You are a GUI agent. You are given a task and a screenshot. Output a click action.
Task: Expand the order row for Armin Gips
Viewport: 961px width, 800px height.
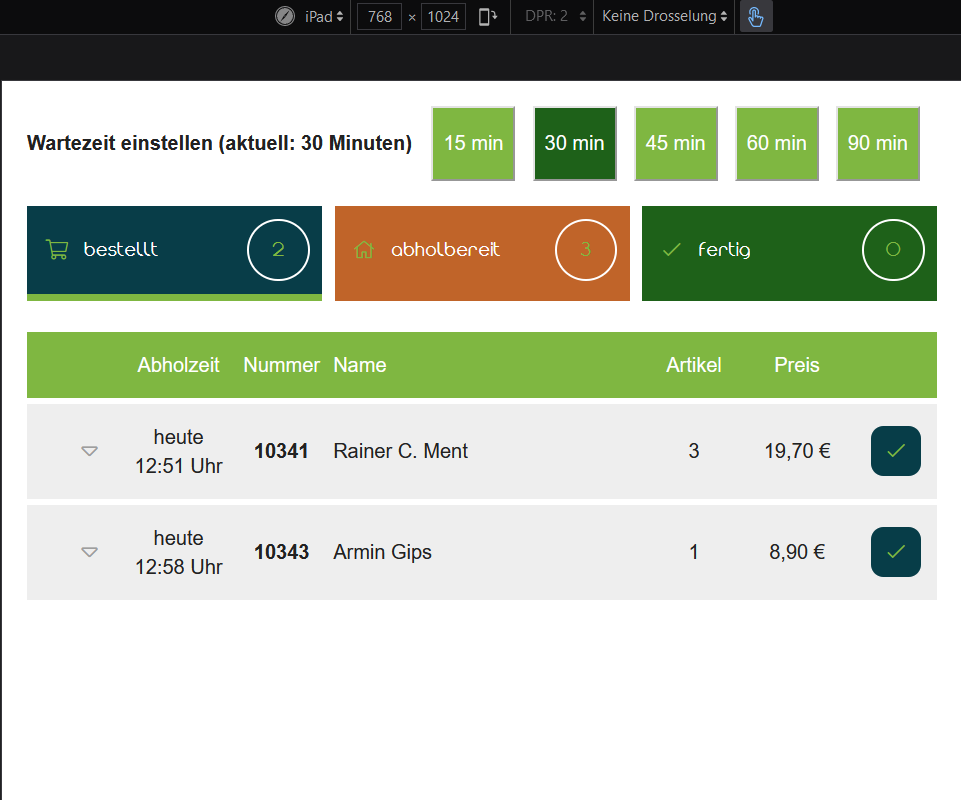(89, 552)
